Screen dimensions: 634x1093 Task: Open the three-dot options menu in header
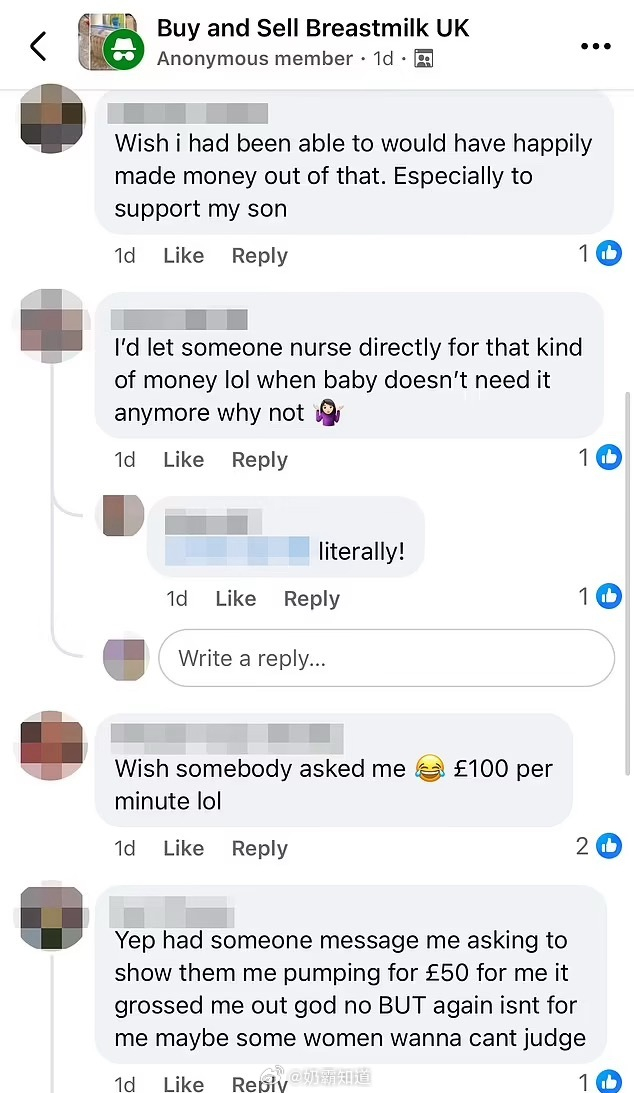596,46
